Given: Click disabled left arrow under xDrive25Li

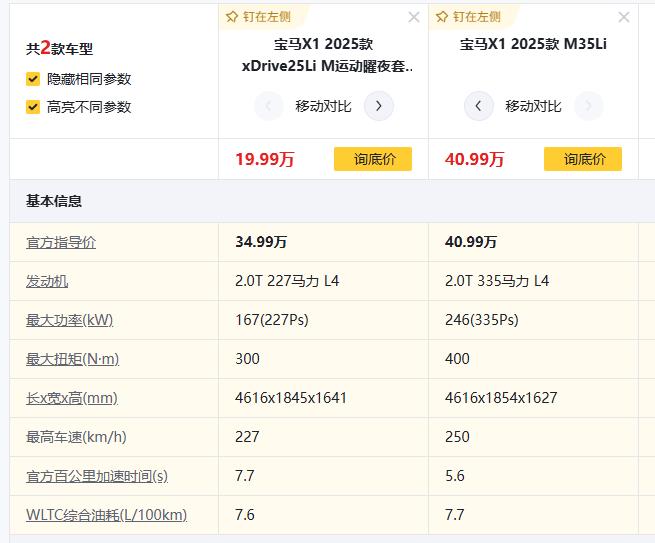Looking at the screenshot, I should [x=269, y=106].
